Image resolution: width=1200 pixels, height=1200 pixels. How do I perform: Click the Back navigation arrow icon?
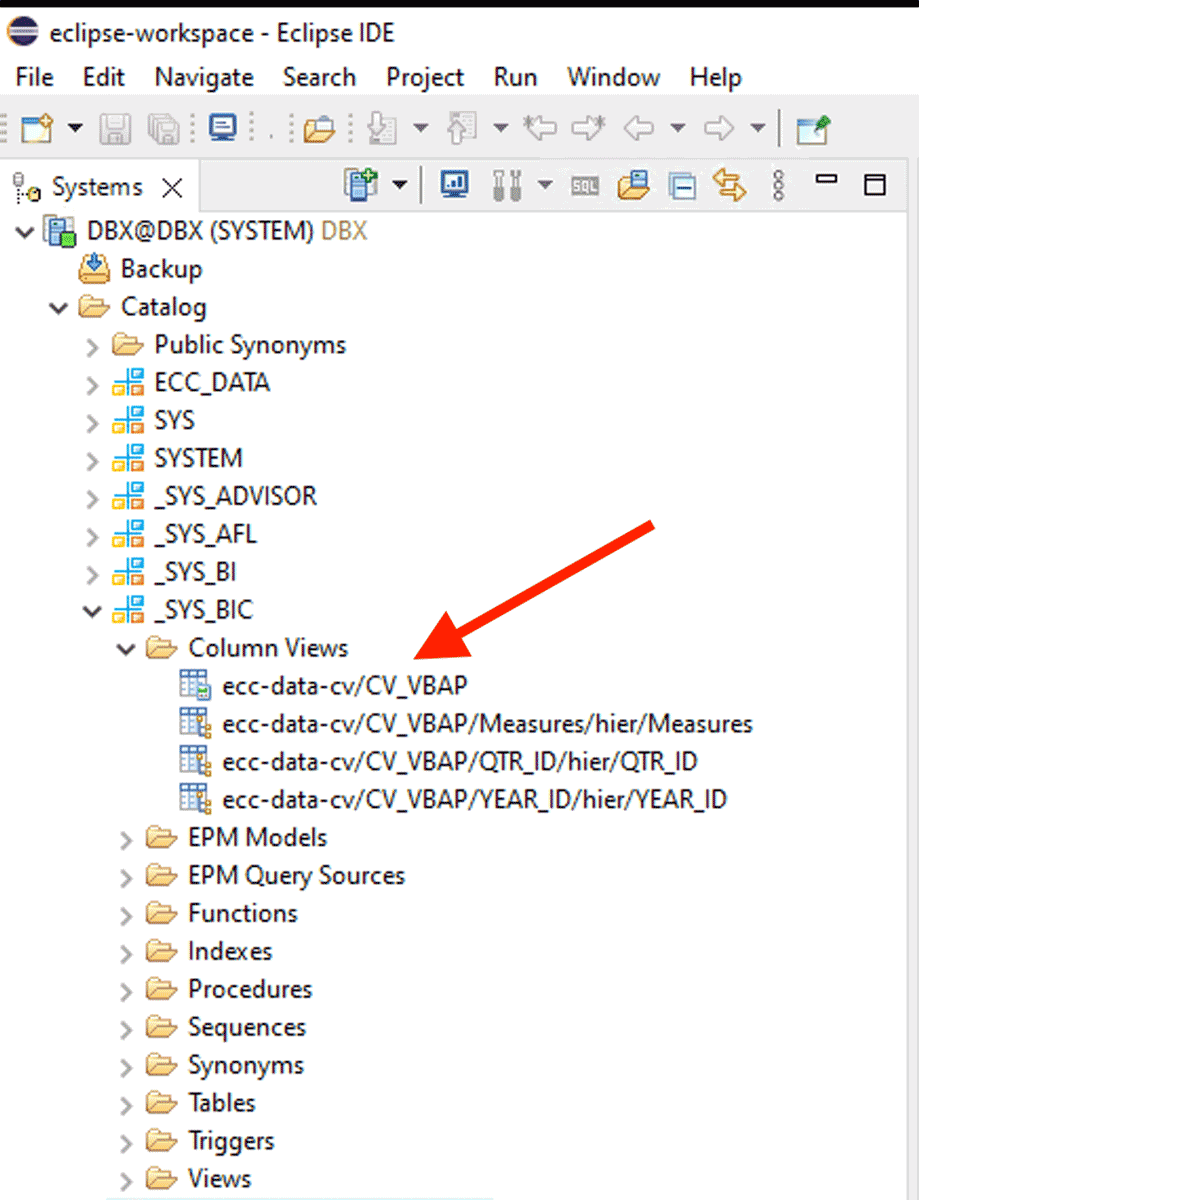[639, 128]
